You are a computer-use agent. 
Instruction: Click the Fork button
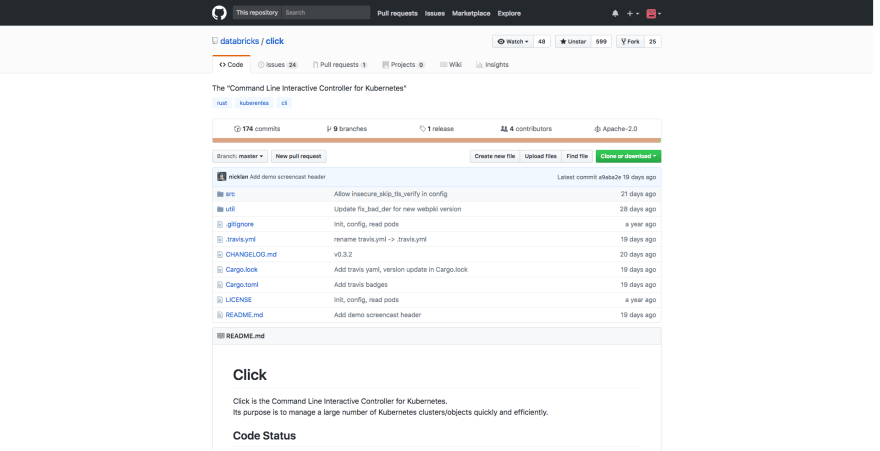630,42
